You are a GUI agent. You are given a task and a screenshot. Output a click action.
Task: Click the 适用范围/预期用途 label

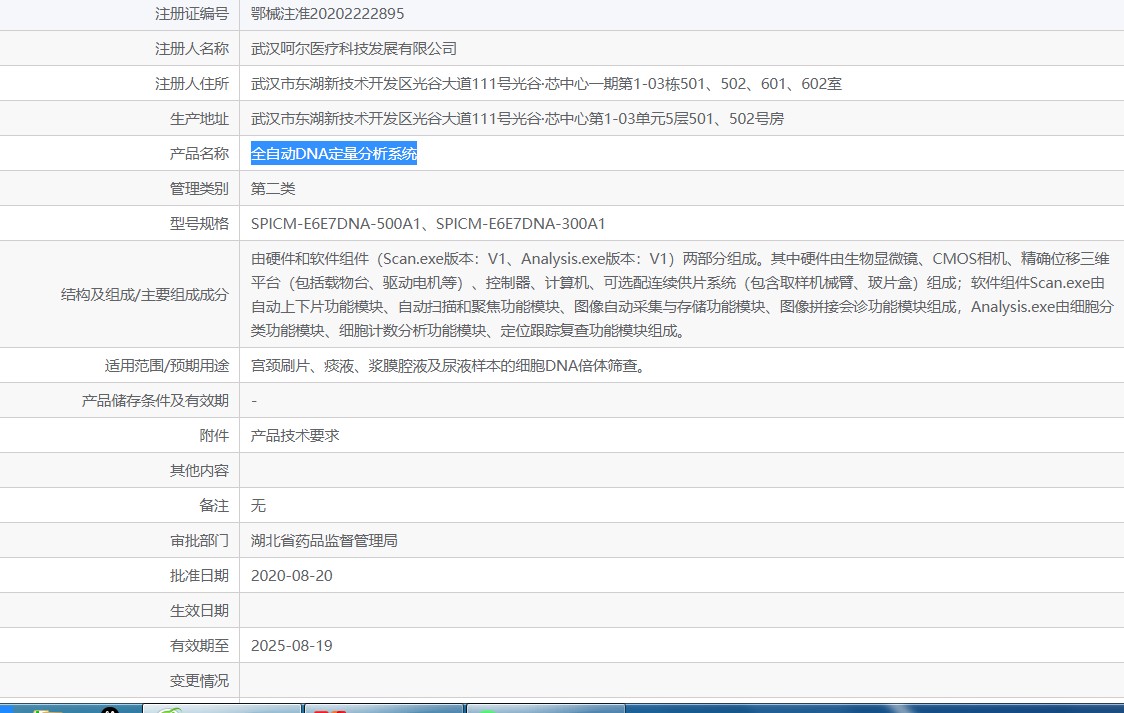[166, 366]
